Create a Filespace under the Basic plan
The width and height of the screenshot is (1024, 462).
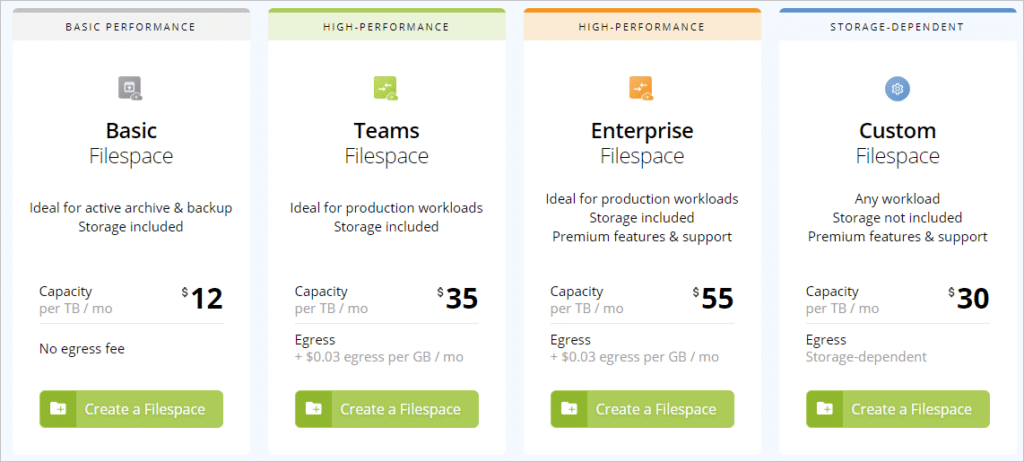click(131, 409)
